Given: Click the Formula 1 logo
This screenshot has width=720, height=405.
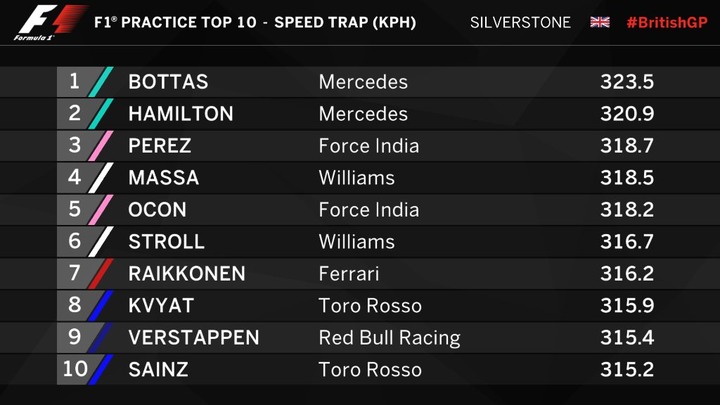Looking at the screenshot, I should pyautogui.click(x=51, y=22).
